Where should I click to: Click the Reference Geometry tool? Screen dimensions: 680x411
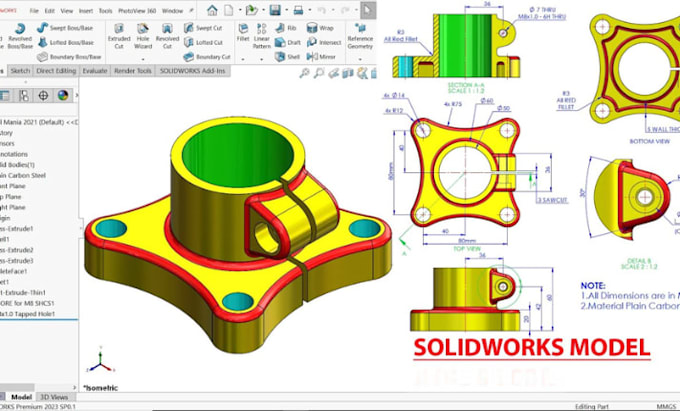[360, 36]
